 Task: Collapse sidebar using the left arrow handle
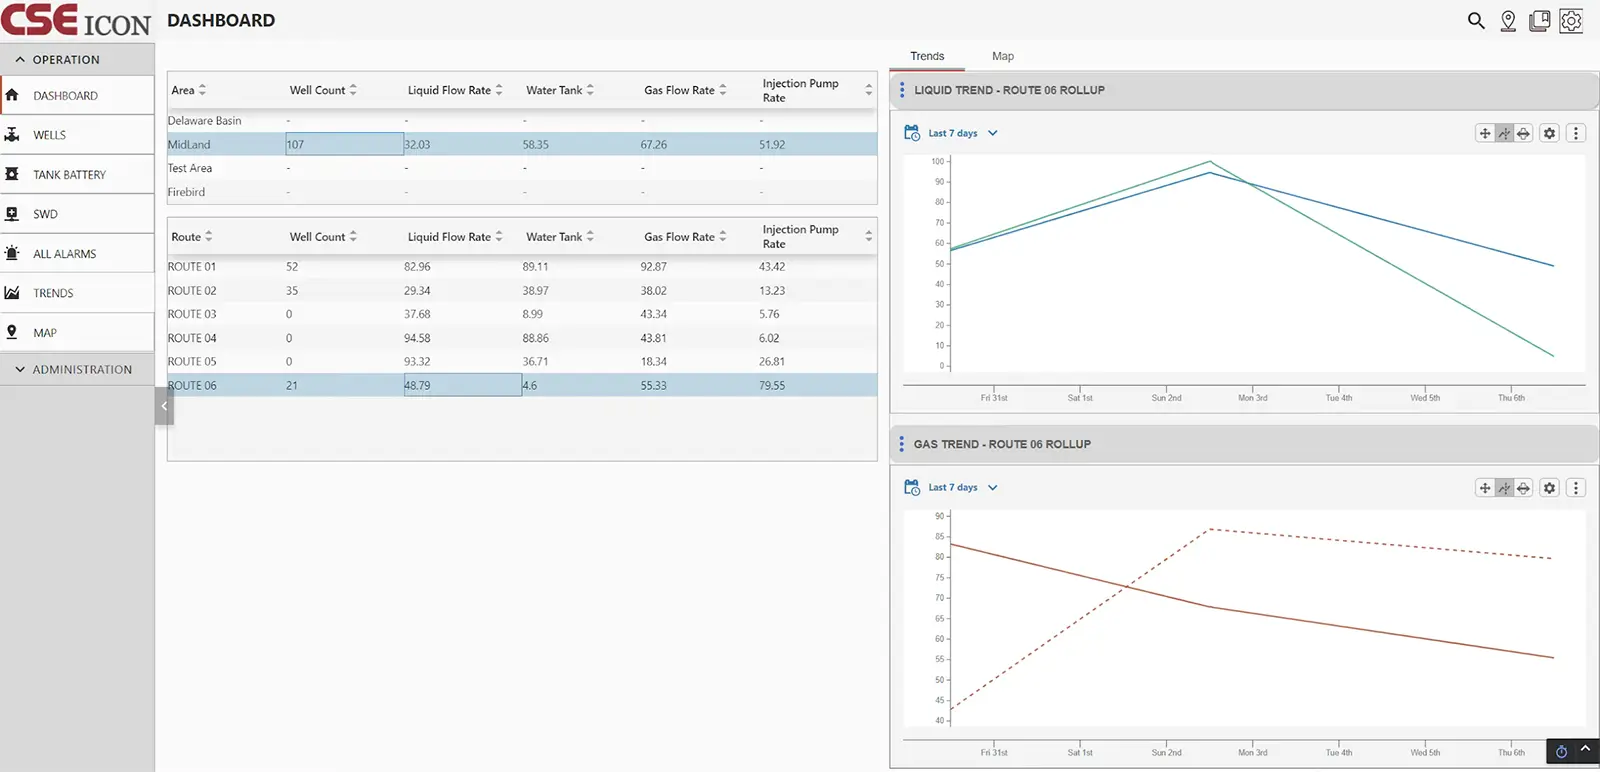pyautogui.click(x=164, y=406)
